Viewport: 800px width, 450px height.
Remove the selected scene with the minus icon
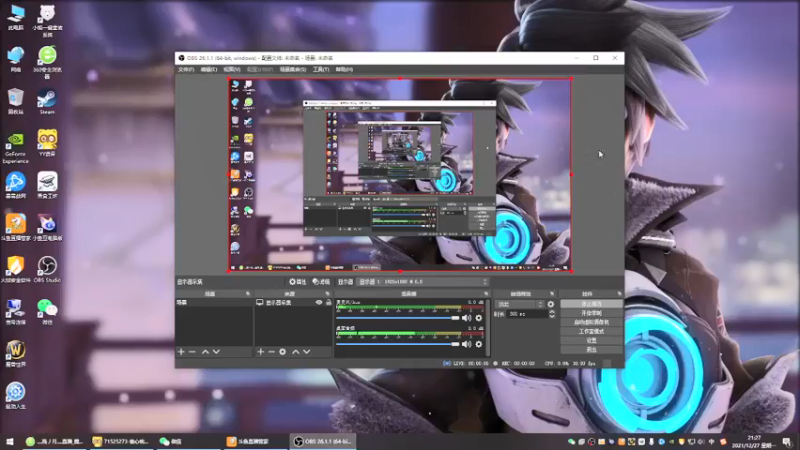192,352
